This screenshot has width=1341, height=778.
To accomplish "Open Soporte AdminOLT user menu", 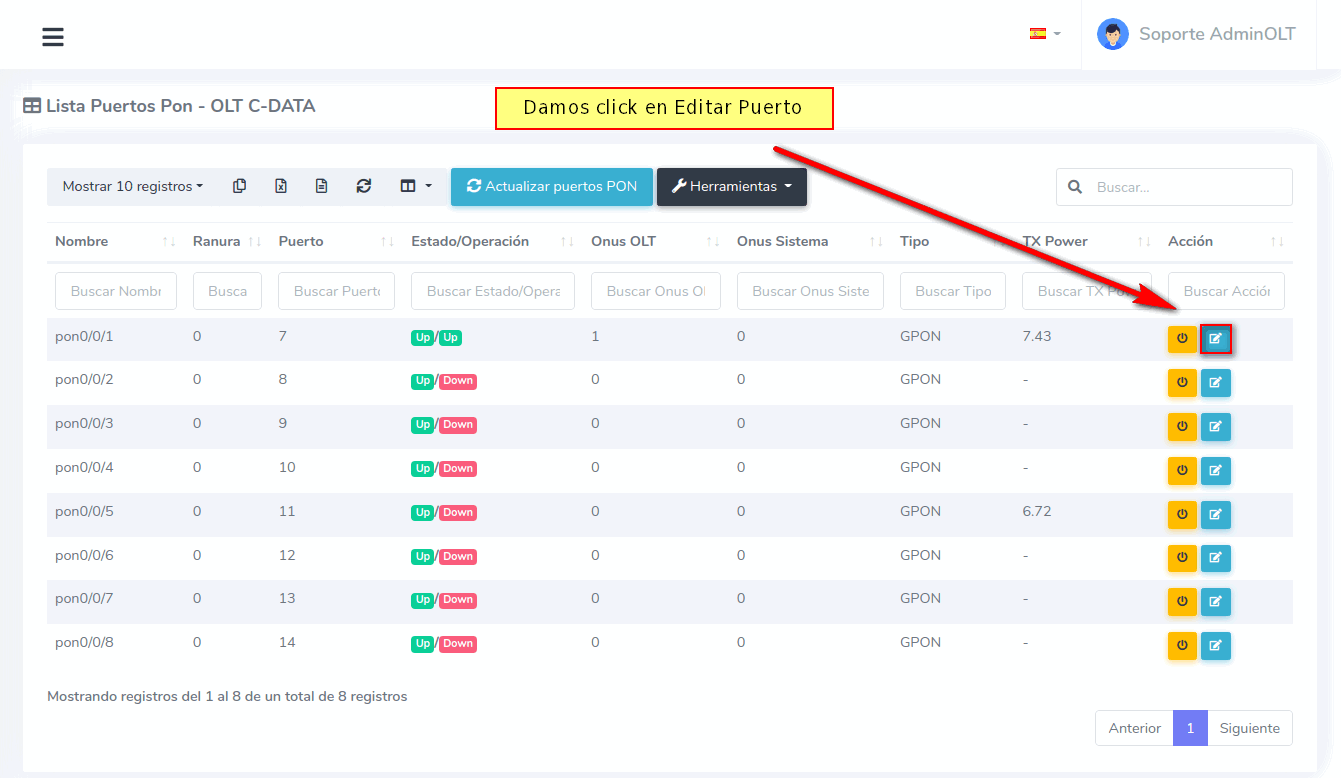I will (x=1198, y=34).
